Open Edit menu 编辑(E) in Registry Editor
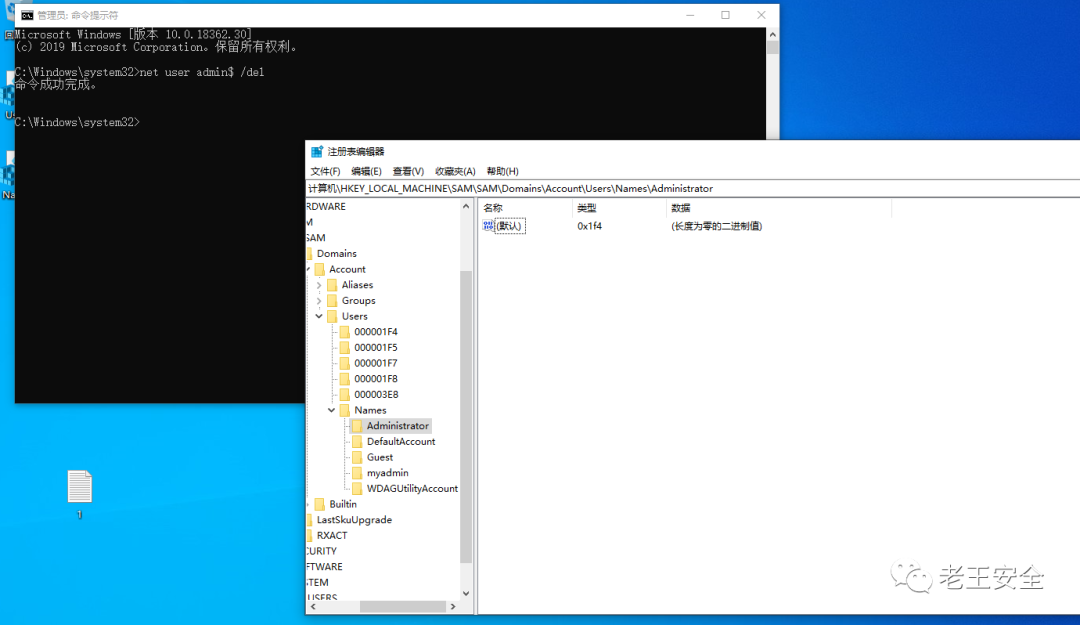Screen dimensions: 1080x625 coord(366,171)
